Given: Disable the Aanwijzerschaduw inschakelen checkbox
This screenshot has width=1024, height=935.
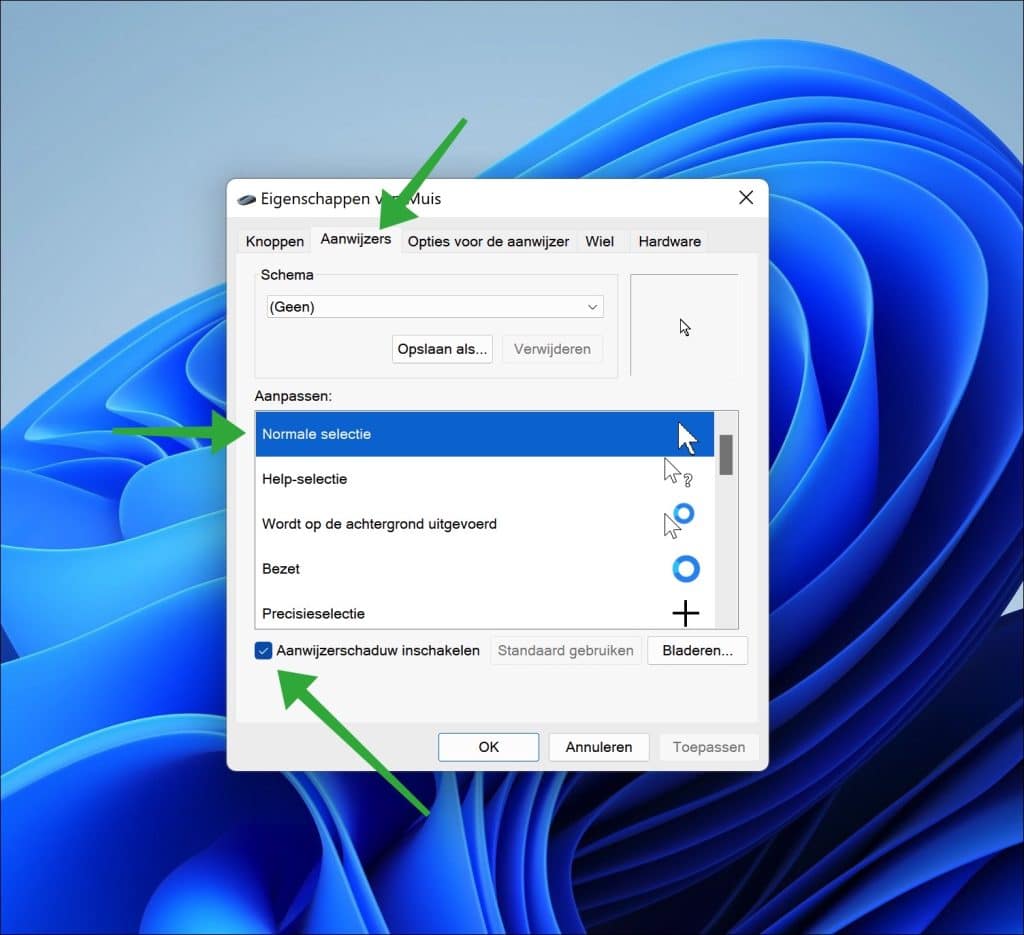Looking at the screenshot, I should coord(264,650).
